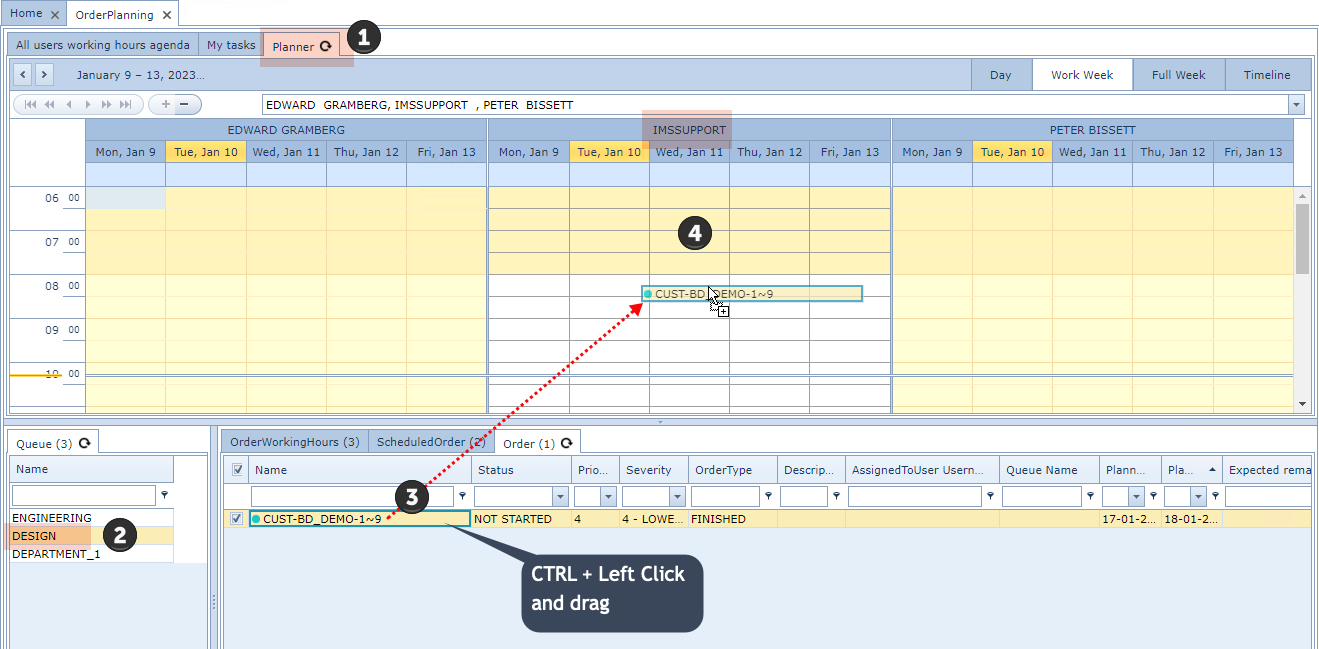This screenshot has width=1319, height=649.
Task: Jump to last resource in navigator
Action: (x=125, y=104)
